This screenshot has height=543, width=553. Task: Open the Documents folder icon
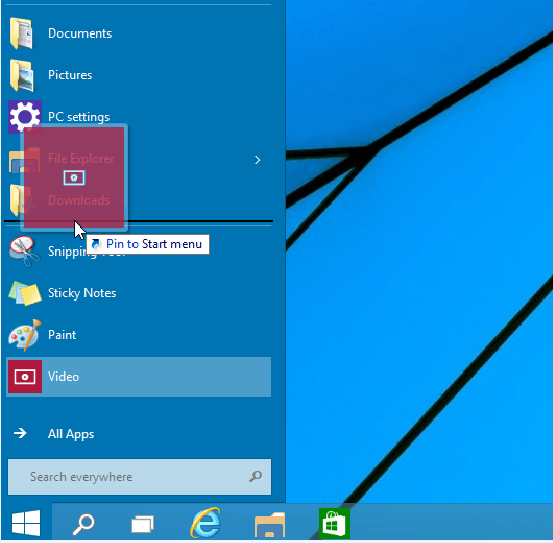point(22,33)
